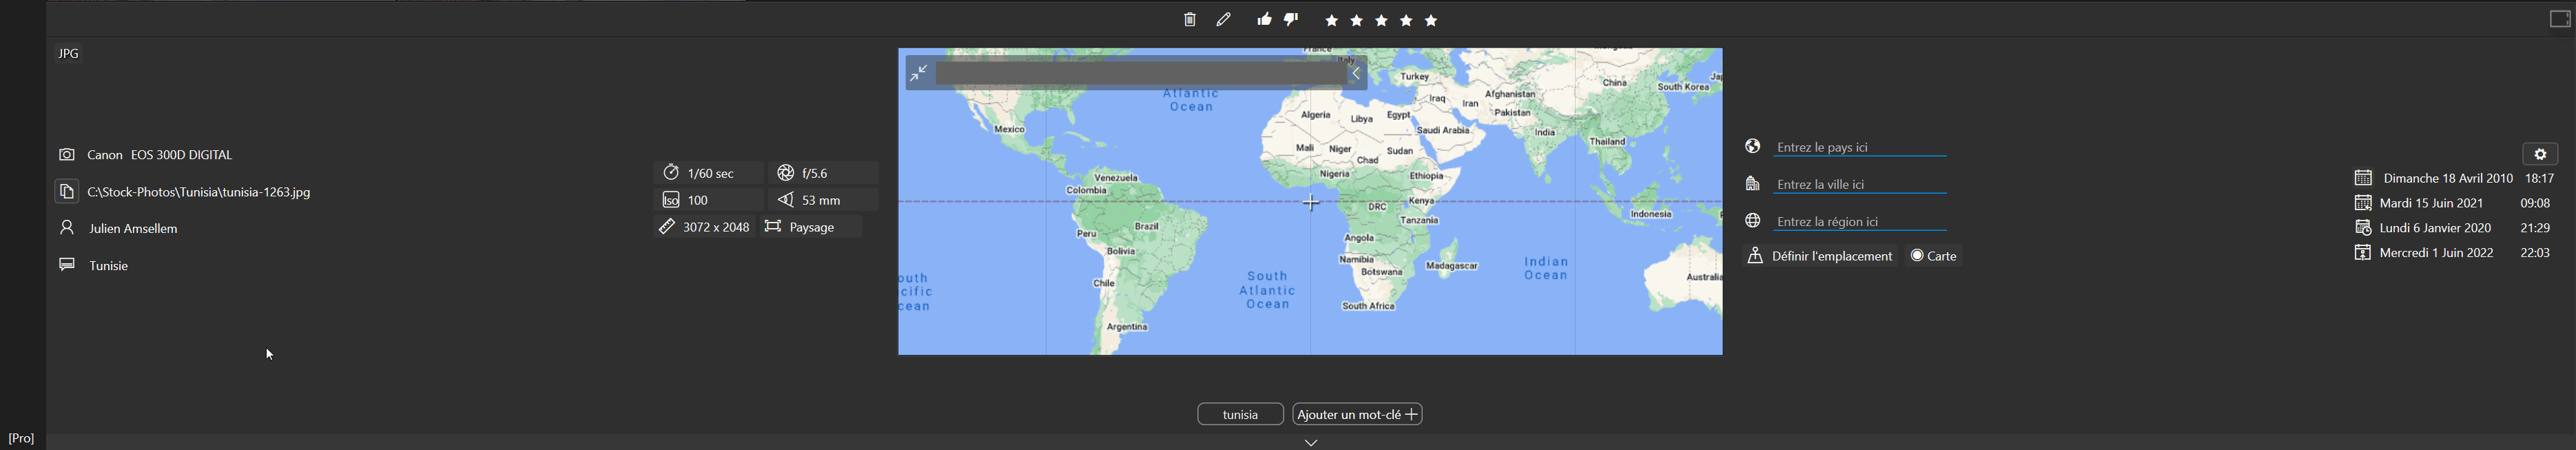The width and height of the screenshot is (2576, 450).
Task: Click the camera icon beside Canon
Action: (x=67, y=155)
